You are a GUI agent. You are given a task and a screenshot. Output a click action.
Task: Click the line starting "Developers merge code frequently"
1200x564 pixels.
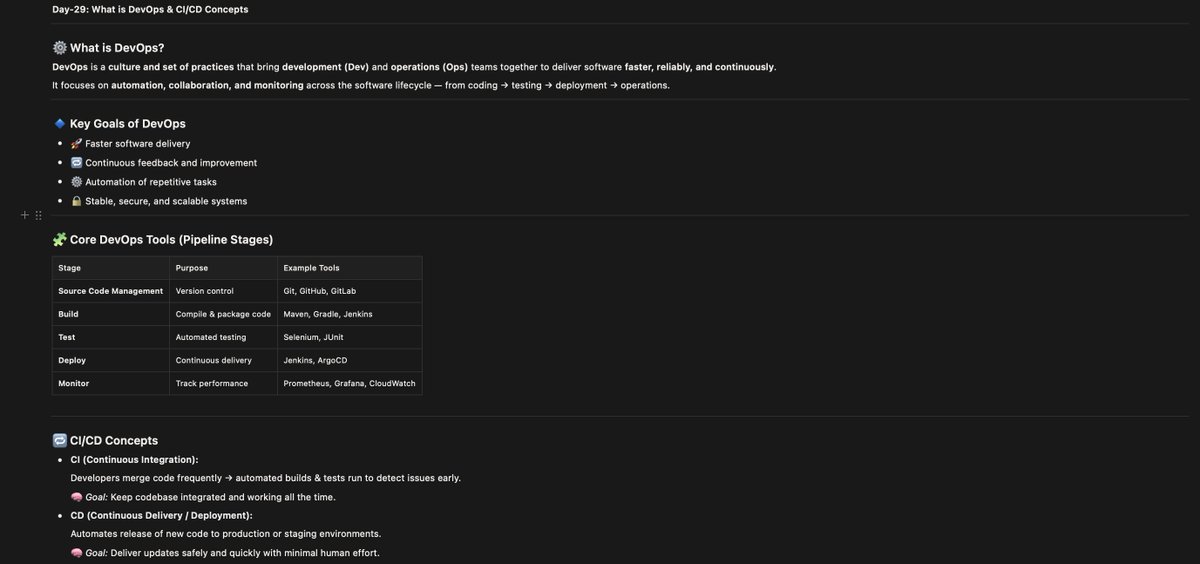tap(265, 478)
